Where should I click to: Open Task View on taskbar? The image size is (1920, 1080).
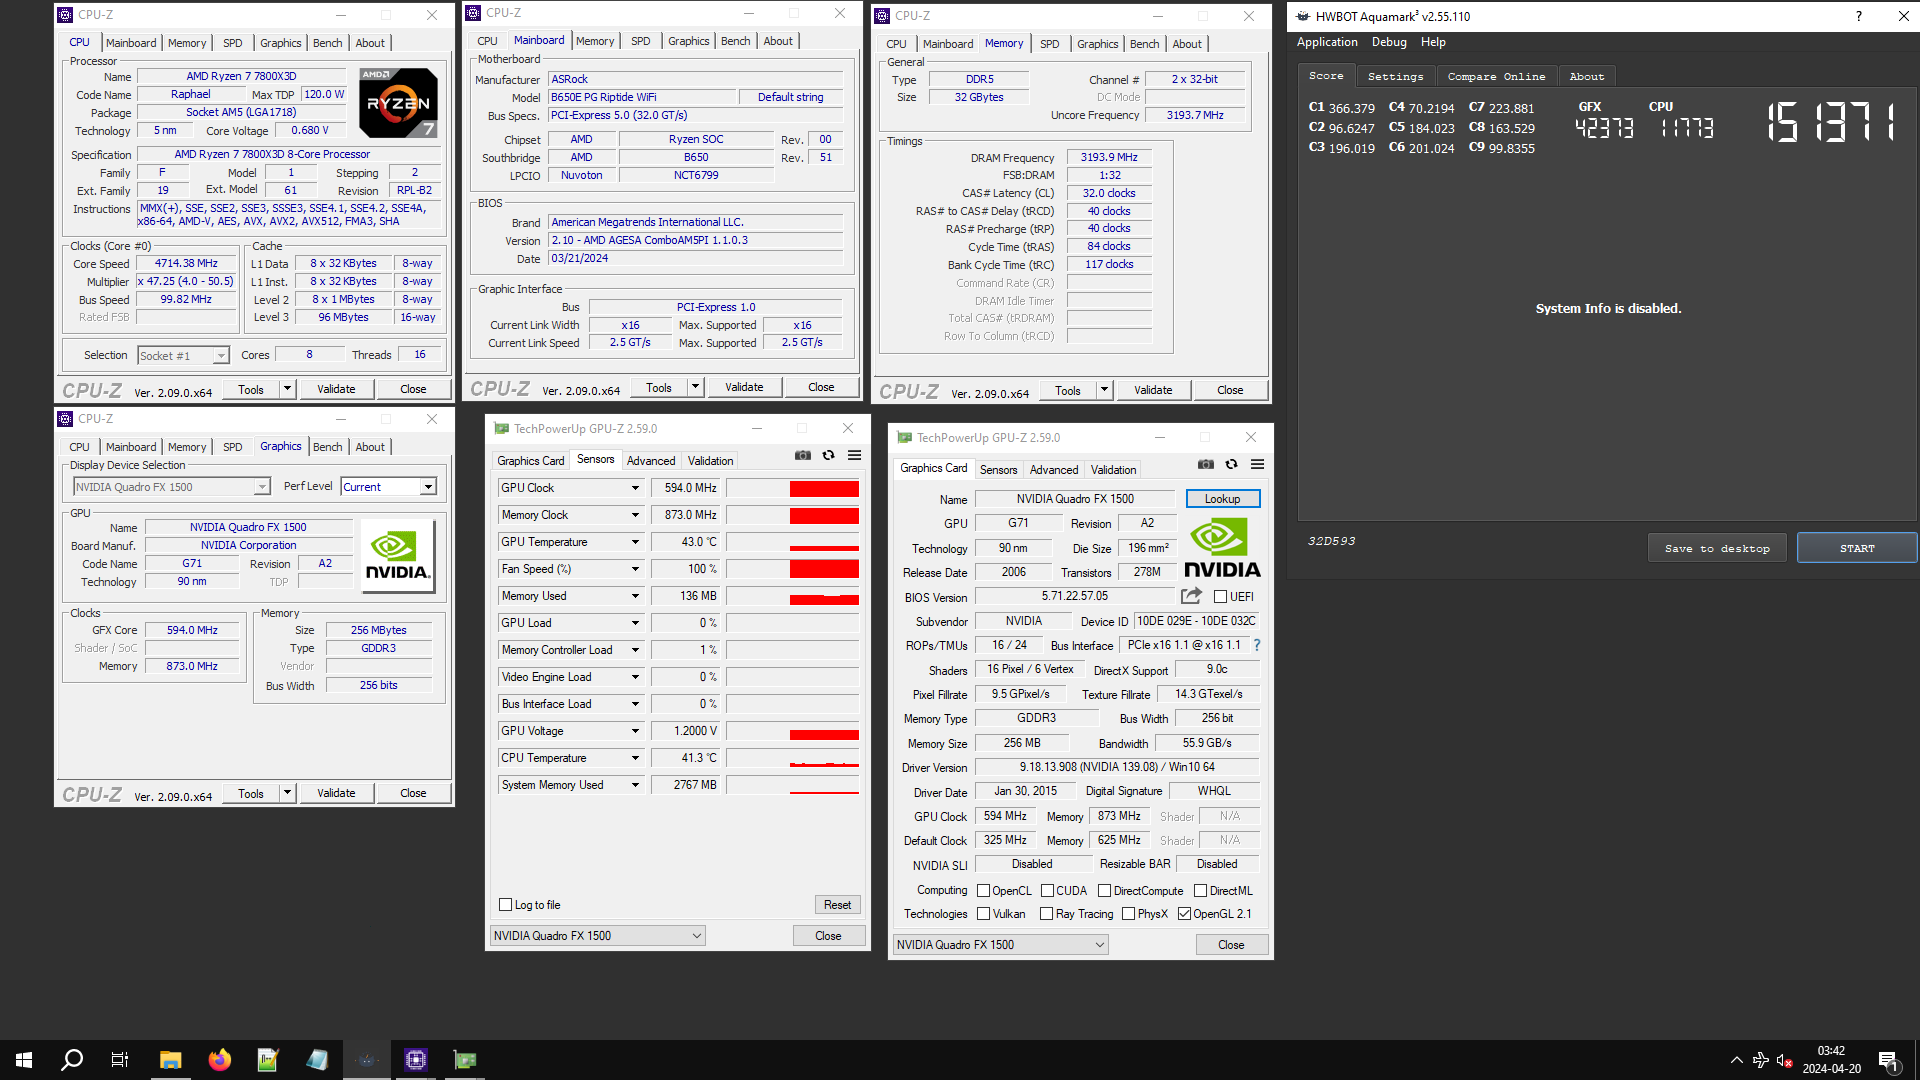[120, 1060]
